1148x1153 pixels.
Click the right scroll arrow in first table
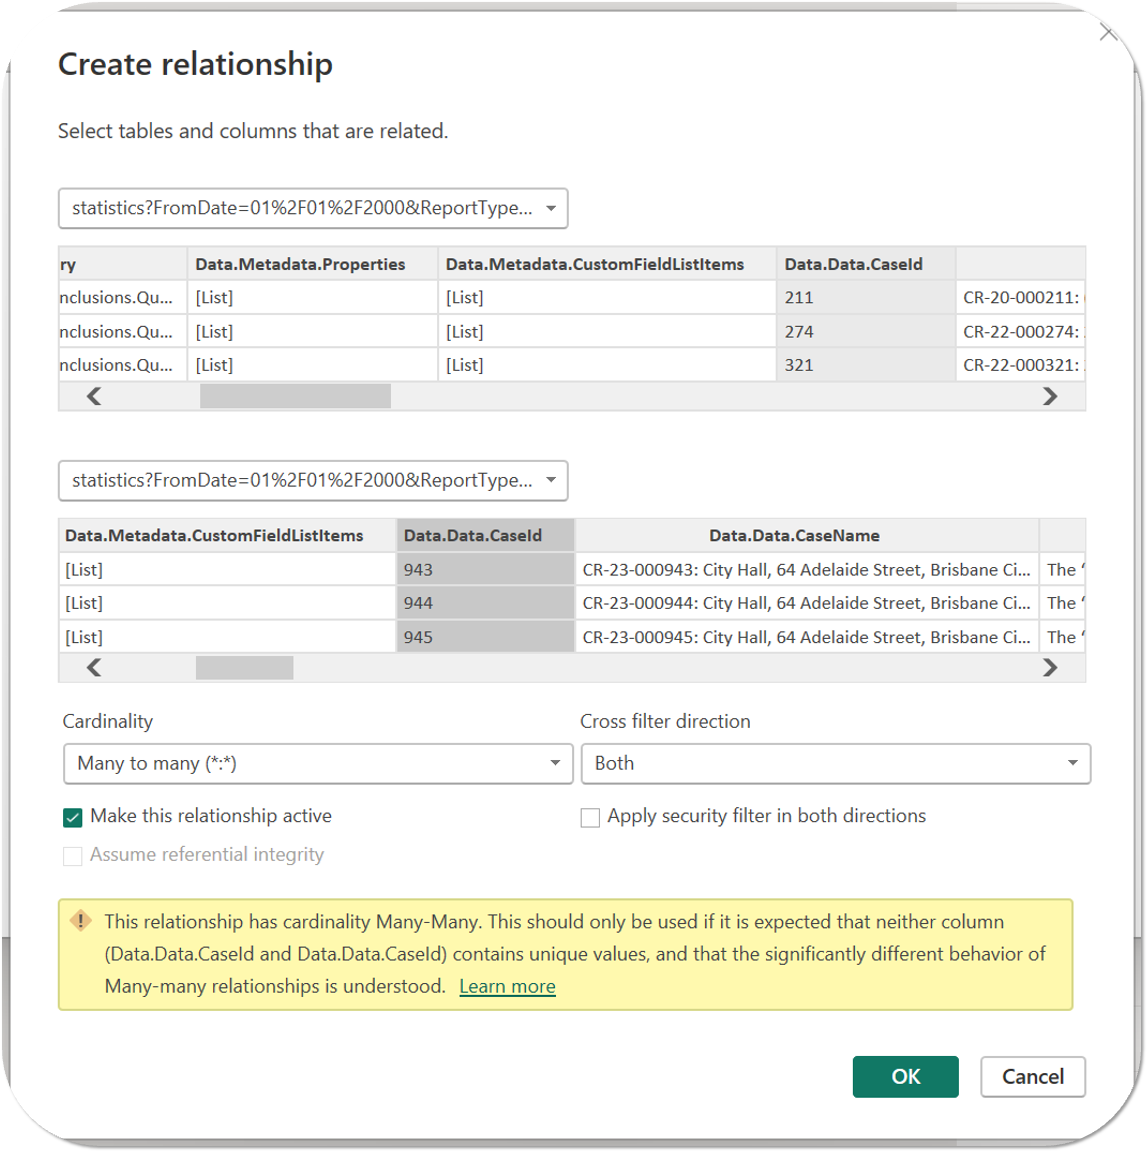pos(1049,396)
